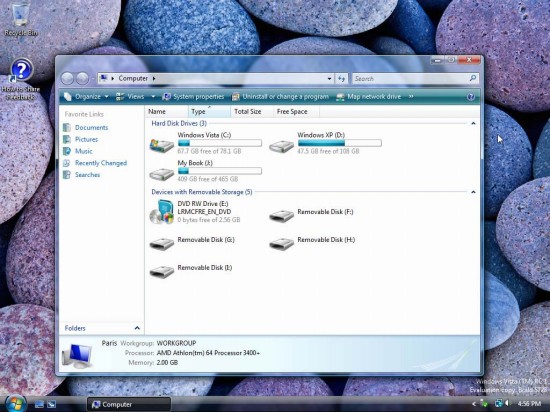Click the Refresh button beside address bar

click(341, 79)
